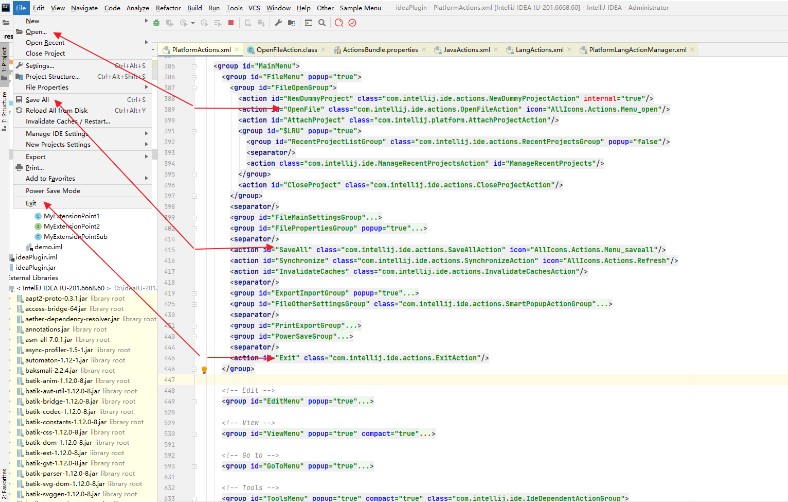Switch to the PlatformLangActionManager.xml tab
The image size is (788, 502).
(x=637, y=50)
